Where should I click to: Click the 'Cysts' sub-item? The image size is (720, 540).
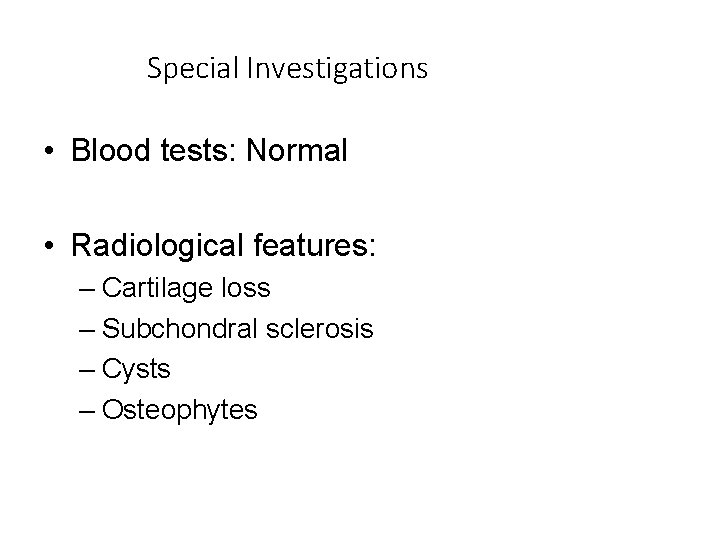pos(136,369)
